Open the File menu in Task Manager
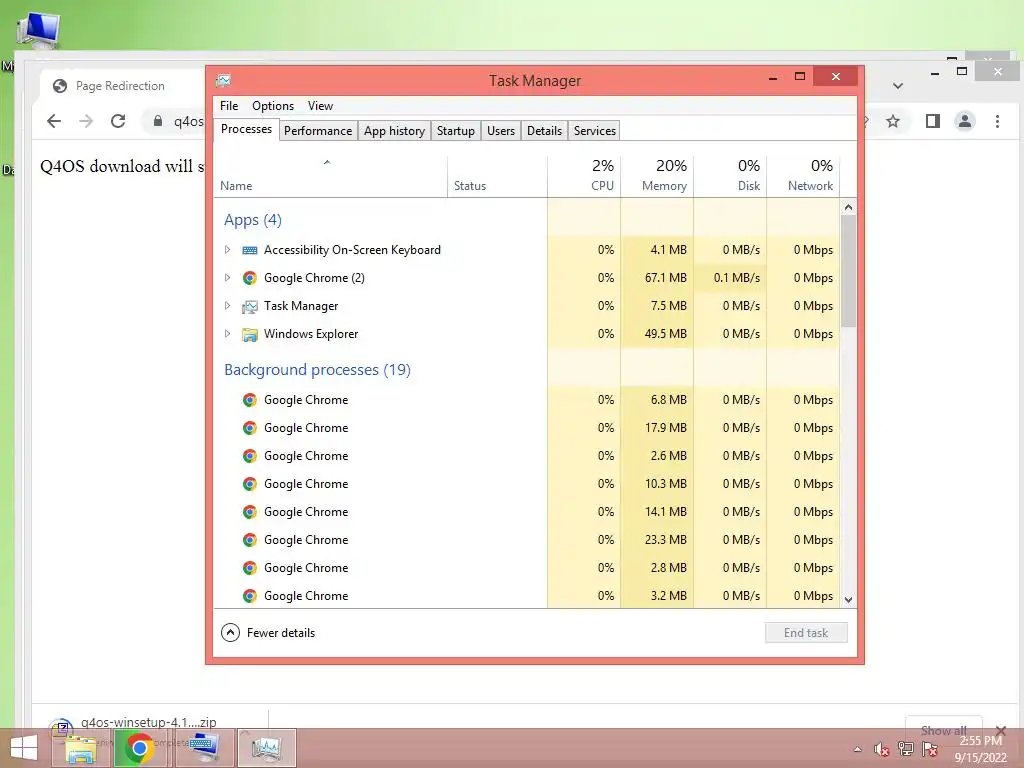1024x768 pixels. click(x=229, y=106)
